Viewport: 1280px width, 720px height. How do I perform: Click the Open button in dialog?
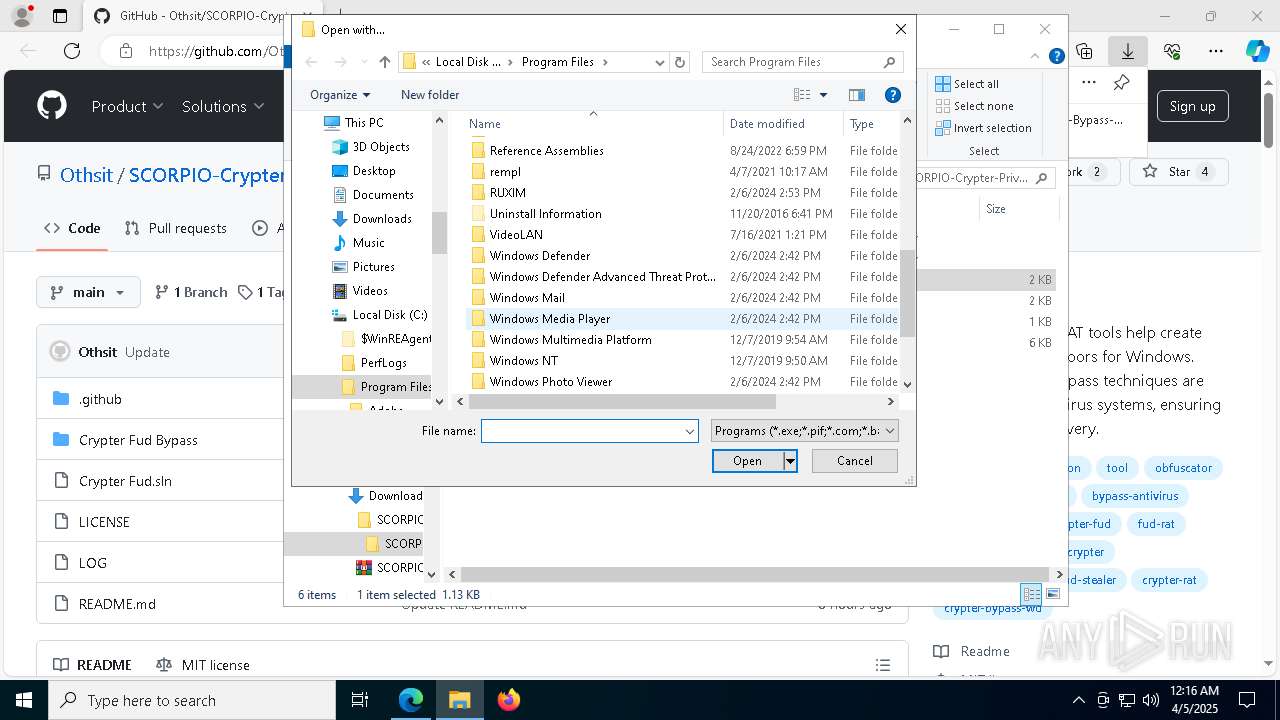pyautogui.click(x=747, y=461)
